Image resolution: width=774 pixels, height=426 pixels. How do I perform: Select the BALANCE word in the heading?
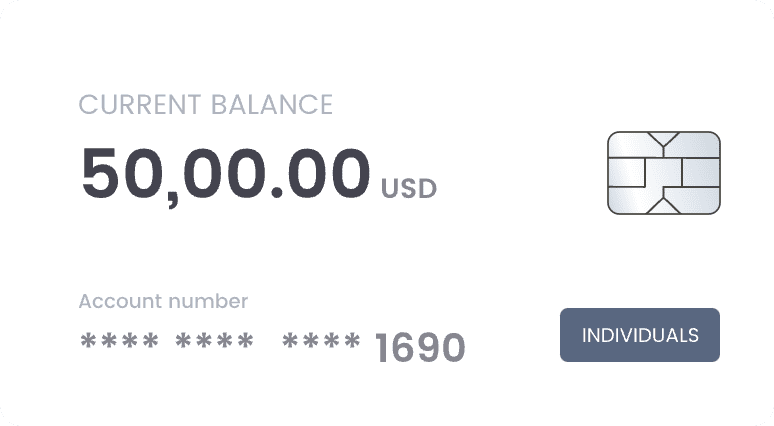pos(272,105)
